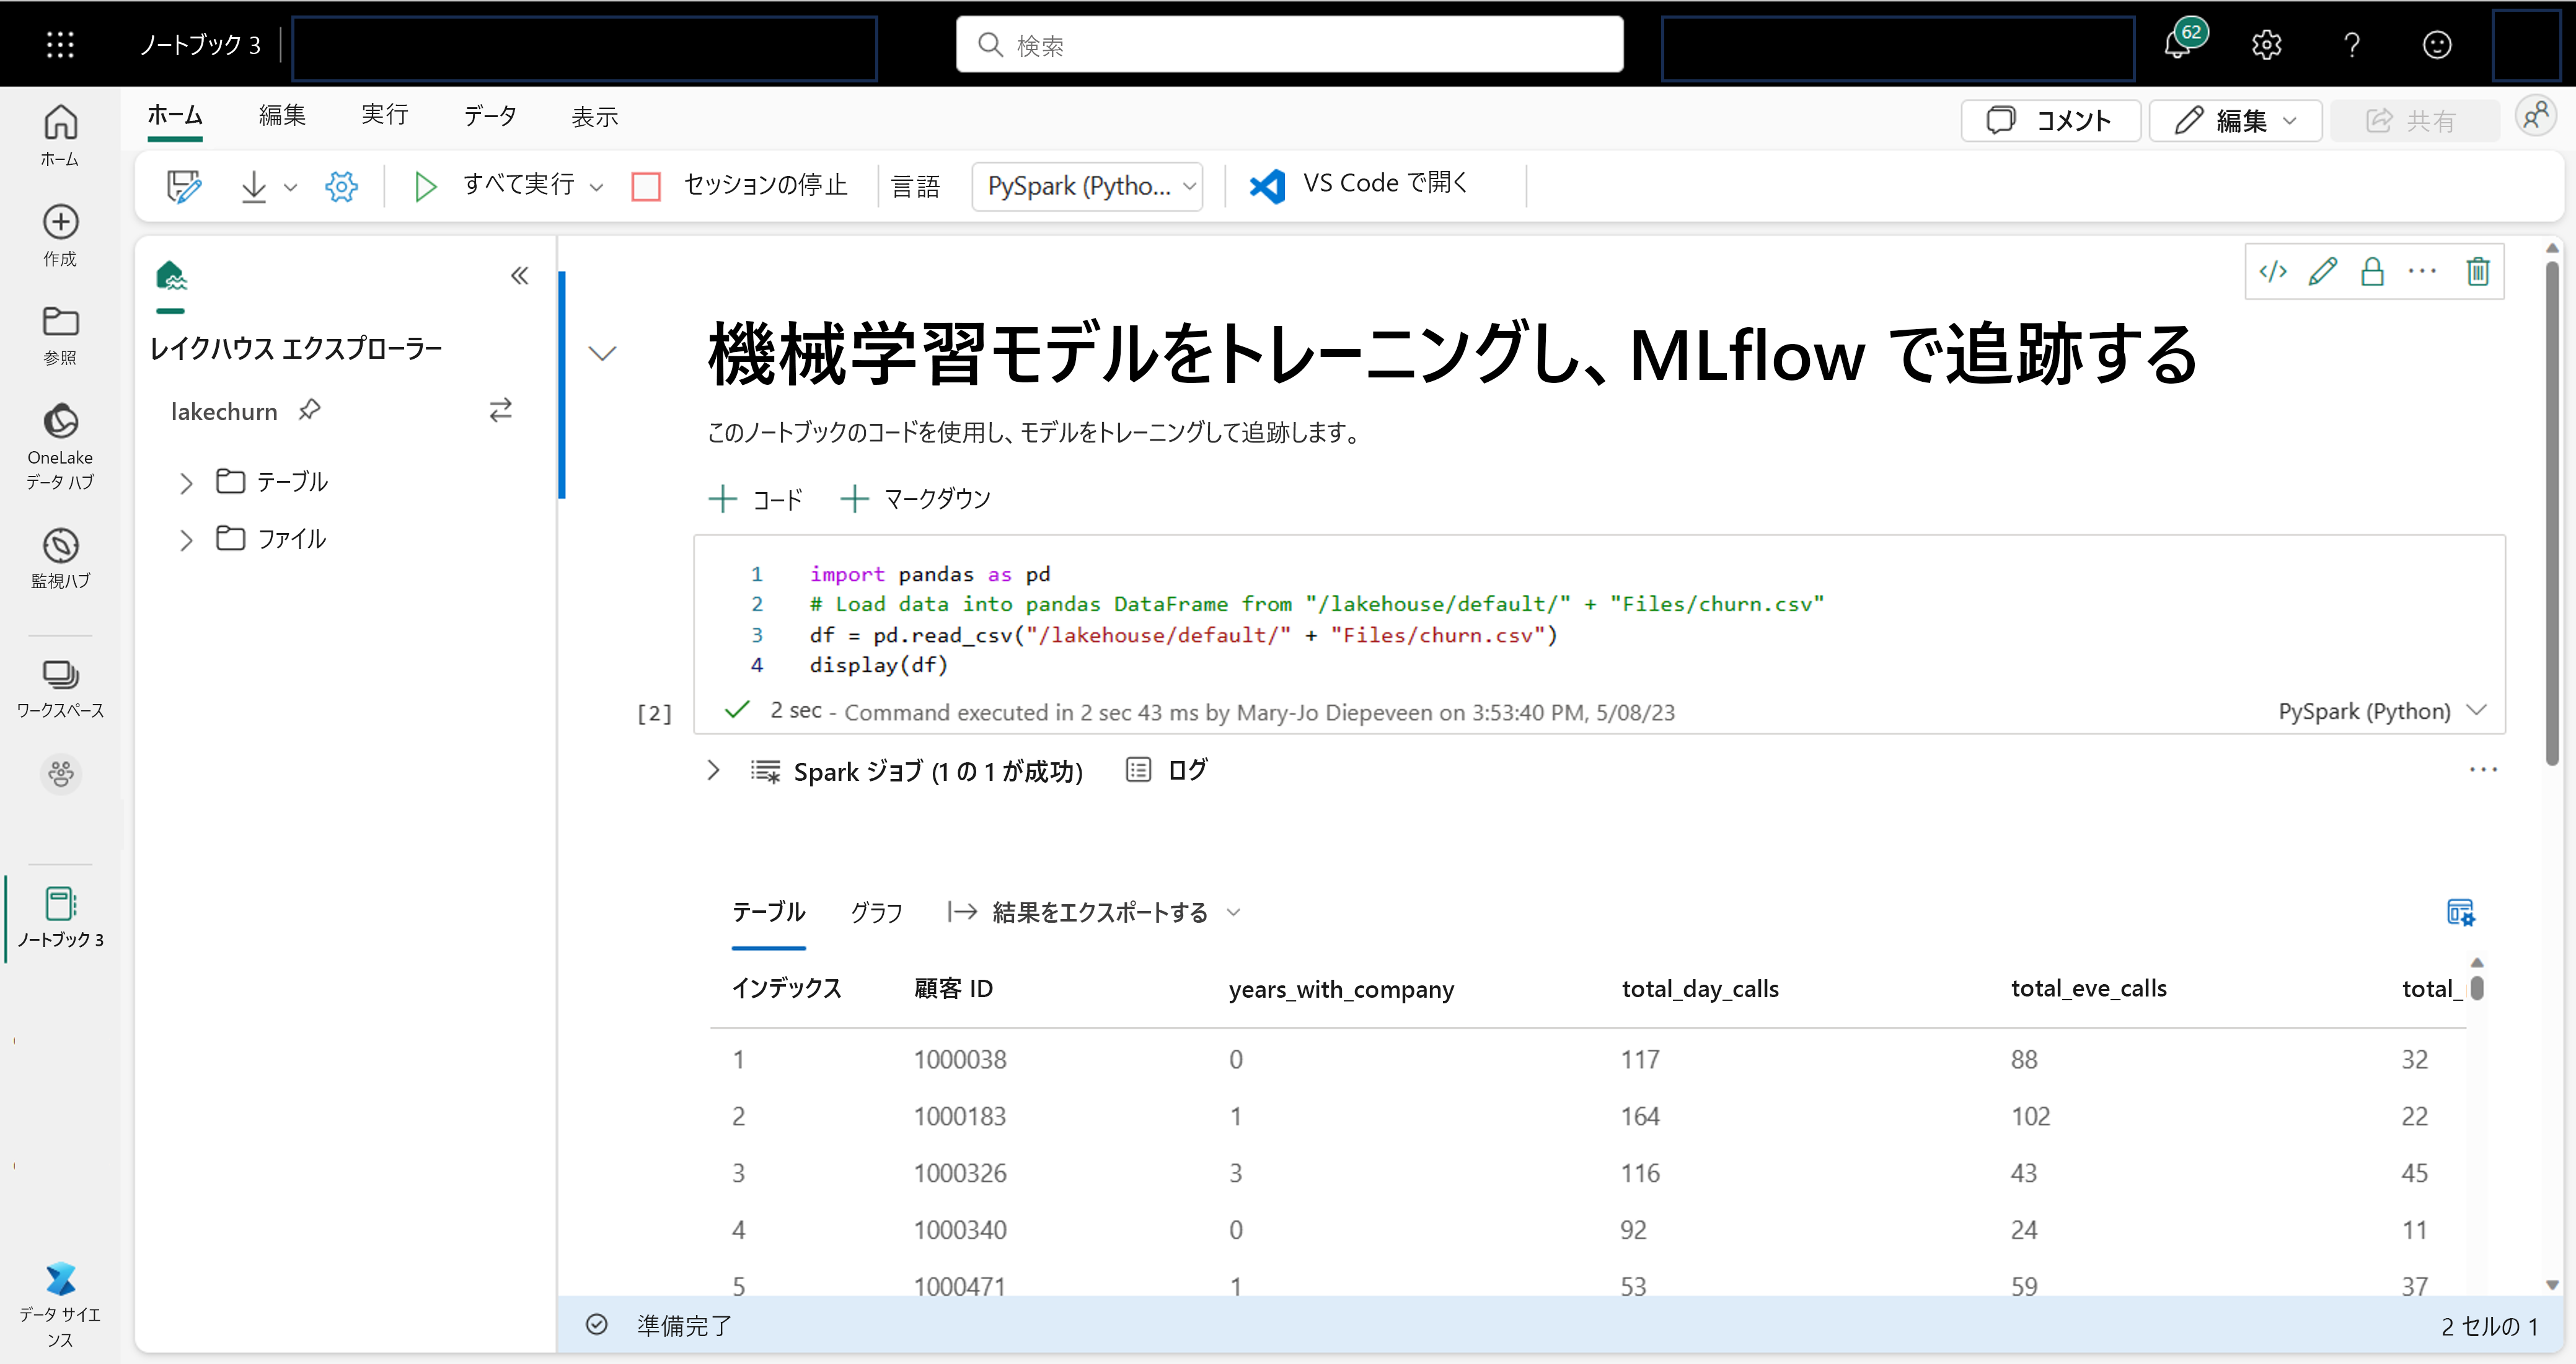
Task: Open the settings gear in top bar
Action: tap(2266, 45)
